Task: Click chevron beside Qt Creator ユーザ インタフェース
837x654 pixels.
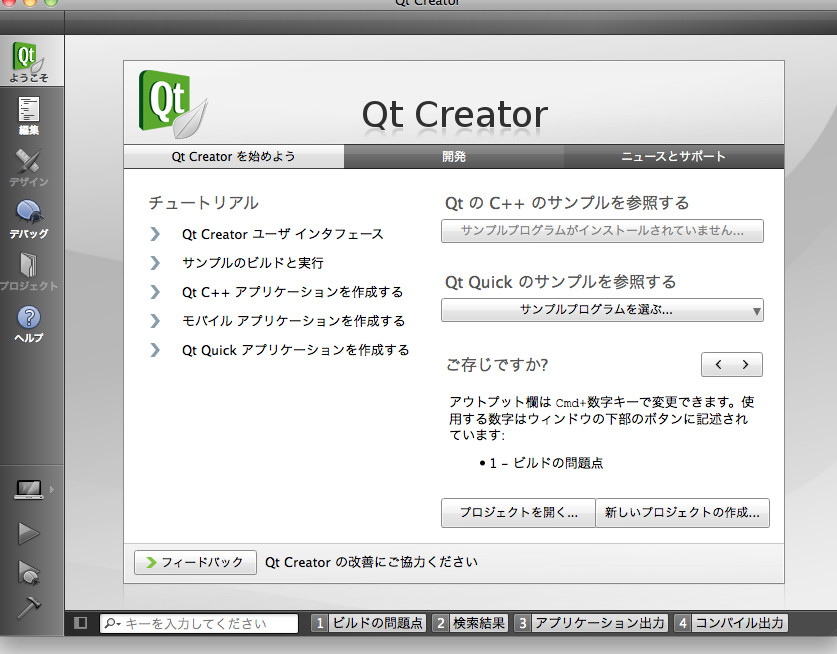Action: 155,234
